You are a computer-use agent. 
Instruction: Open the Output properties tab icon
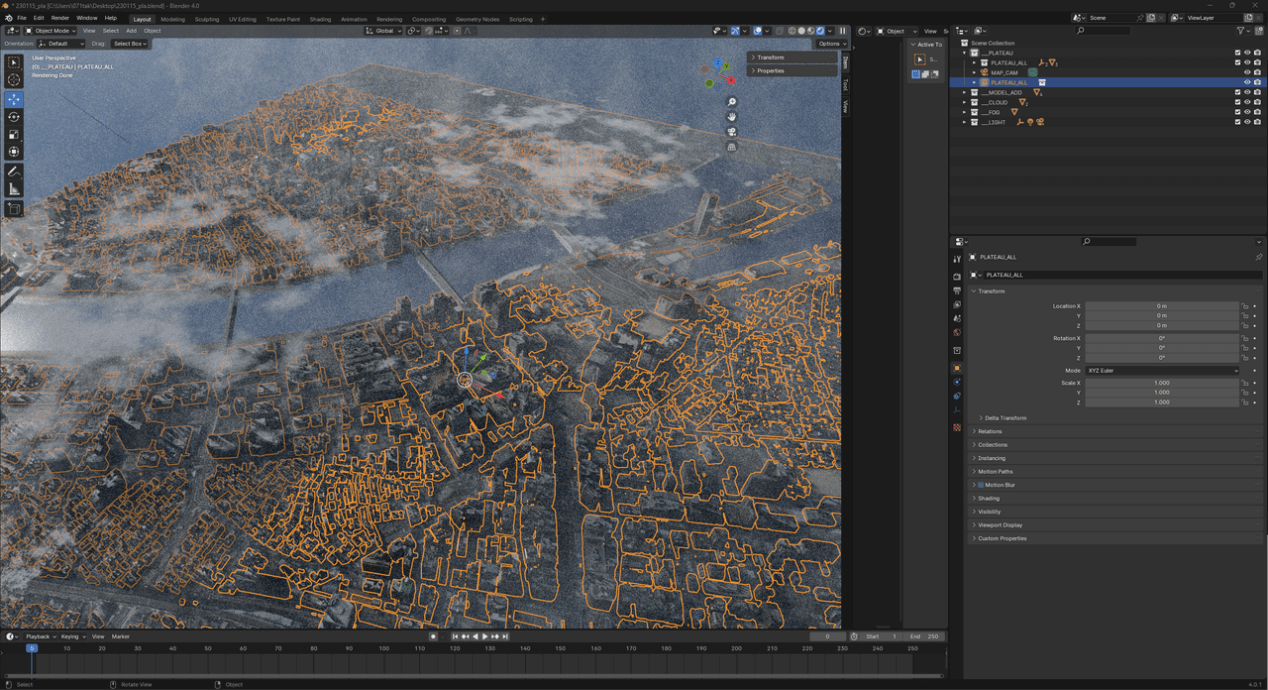coord(957,291)
